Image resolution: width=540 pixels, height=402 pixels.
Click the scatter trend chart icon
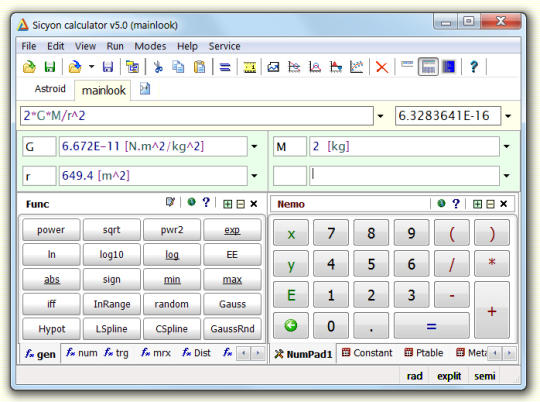point(356,66)
